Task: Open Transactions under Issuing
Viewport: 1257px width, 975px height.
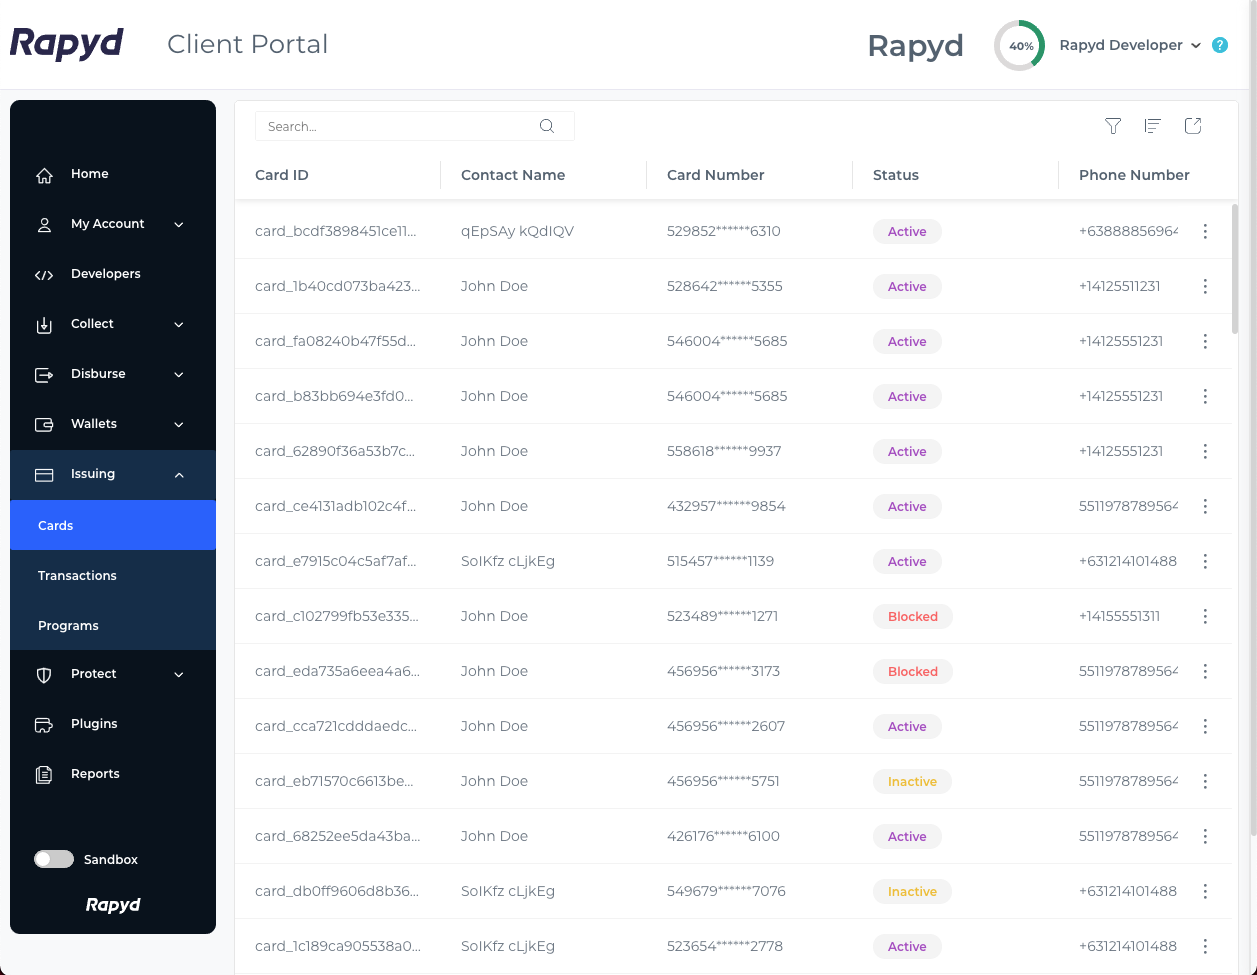Action: [113, 575]
